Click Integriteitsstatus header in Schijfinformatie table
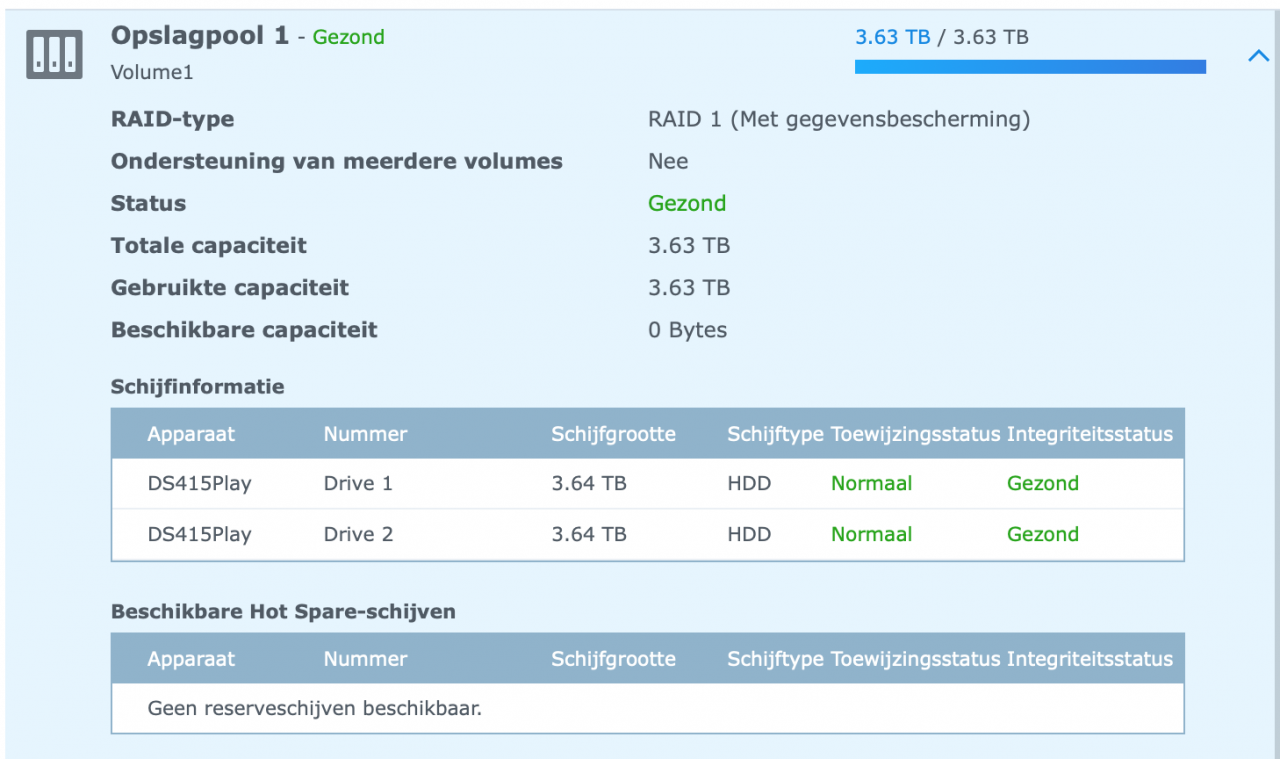 pyautogui.click(x=1089, y=434)
